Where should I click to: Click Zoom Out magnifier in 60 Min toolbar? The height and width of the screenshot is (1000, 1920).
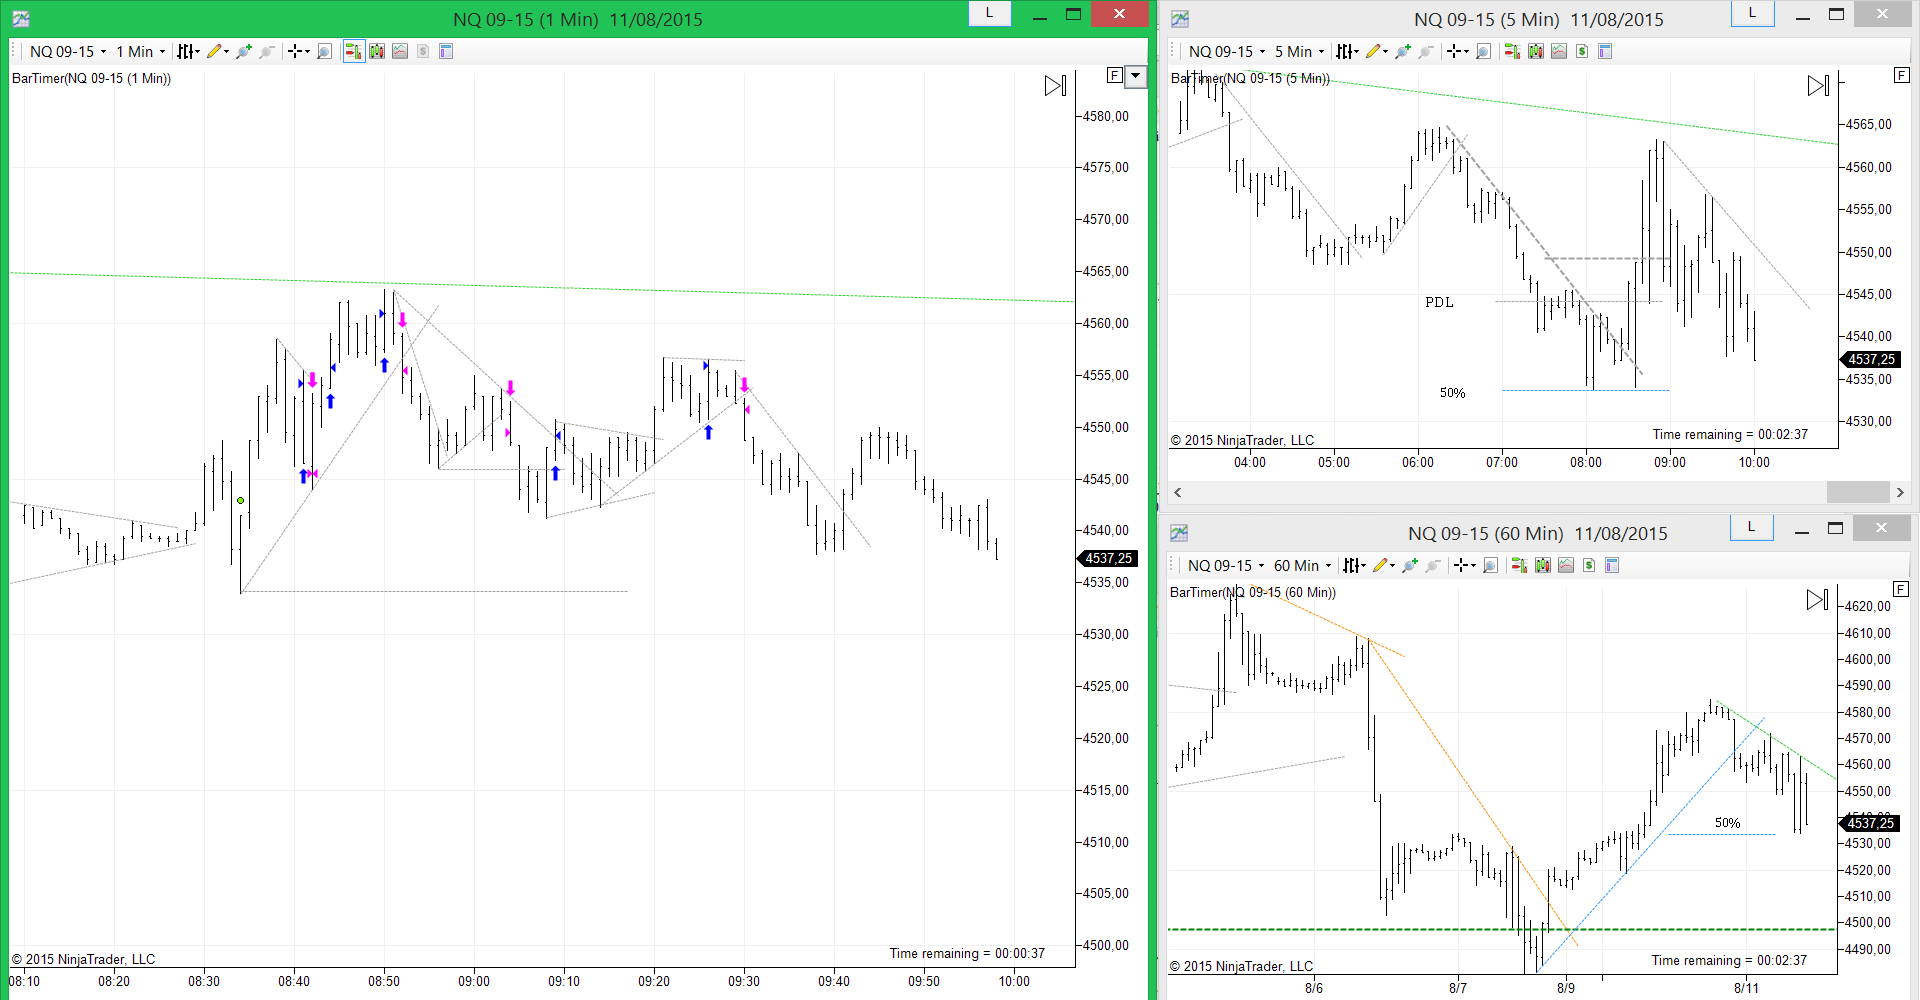point(1433,565)
